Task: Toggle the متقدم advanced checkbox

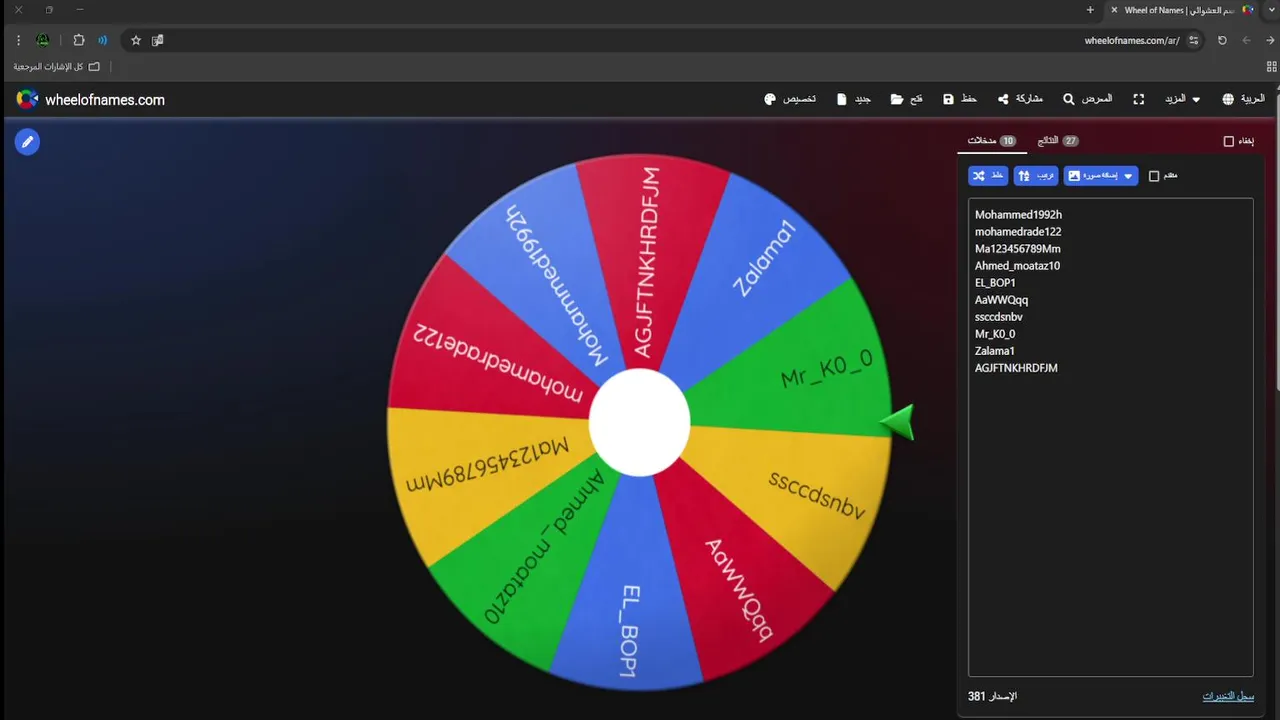Action: point(1154,176)
